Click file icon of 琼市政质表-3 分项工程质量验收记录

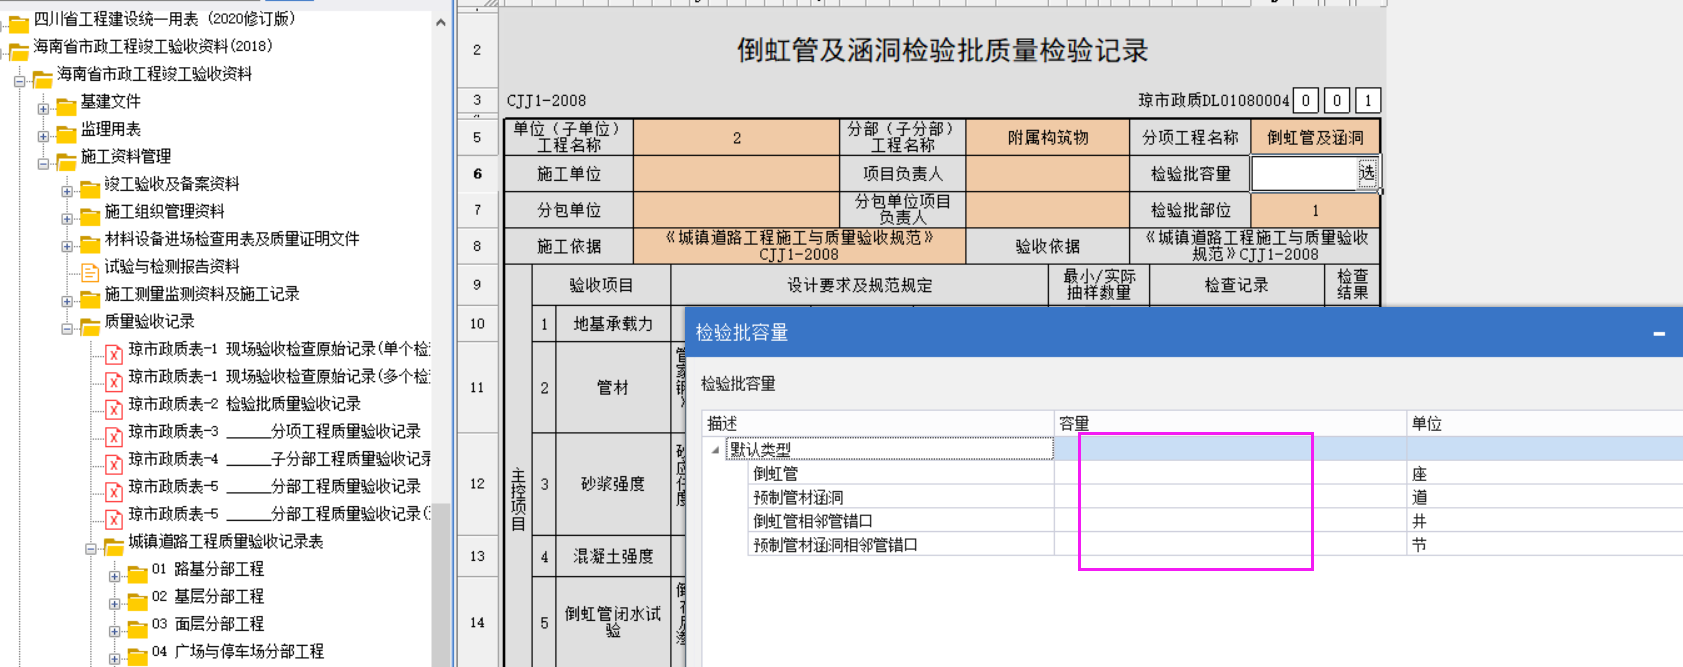pyautogui.click(x=113, y=436)
